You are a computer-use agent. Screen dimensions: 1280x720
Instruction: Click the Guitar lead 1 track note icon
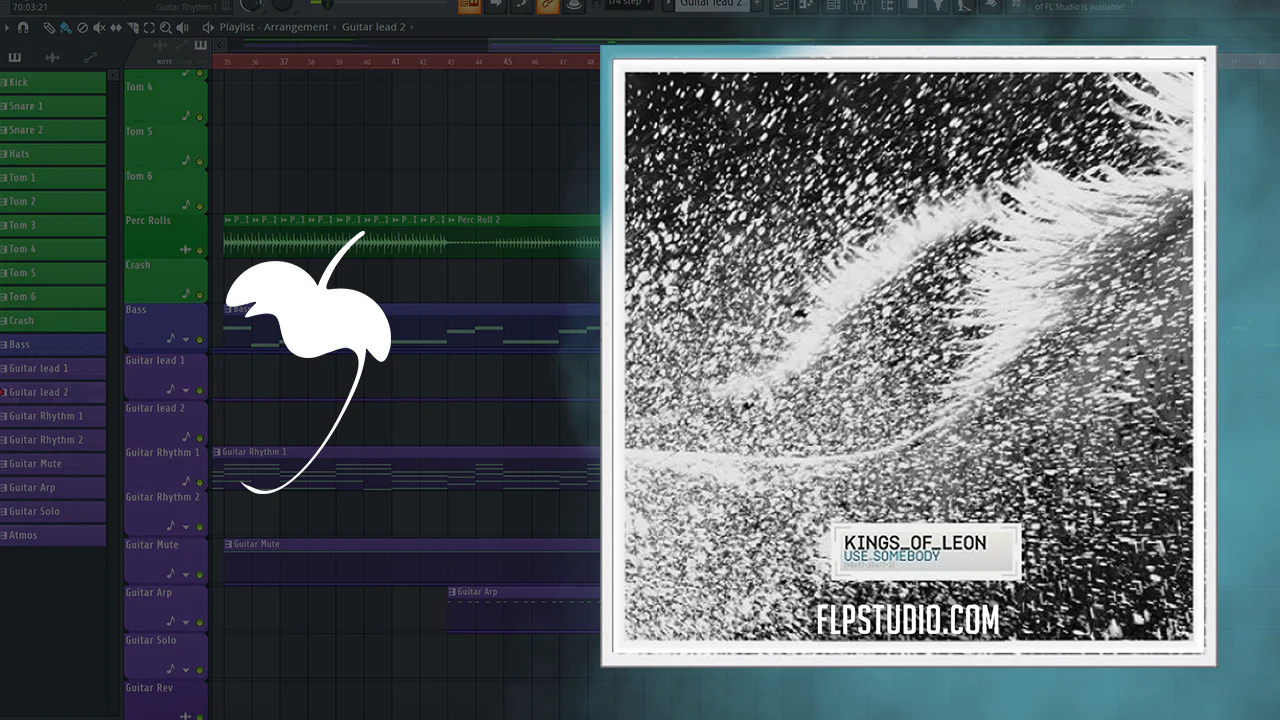(x=171, y=389)
